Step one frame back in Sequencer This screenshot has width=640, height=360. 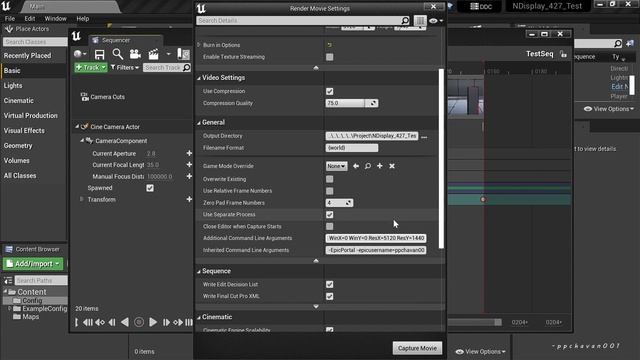(x=112, y=322)
